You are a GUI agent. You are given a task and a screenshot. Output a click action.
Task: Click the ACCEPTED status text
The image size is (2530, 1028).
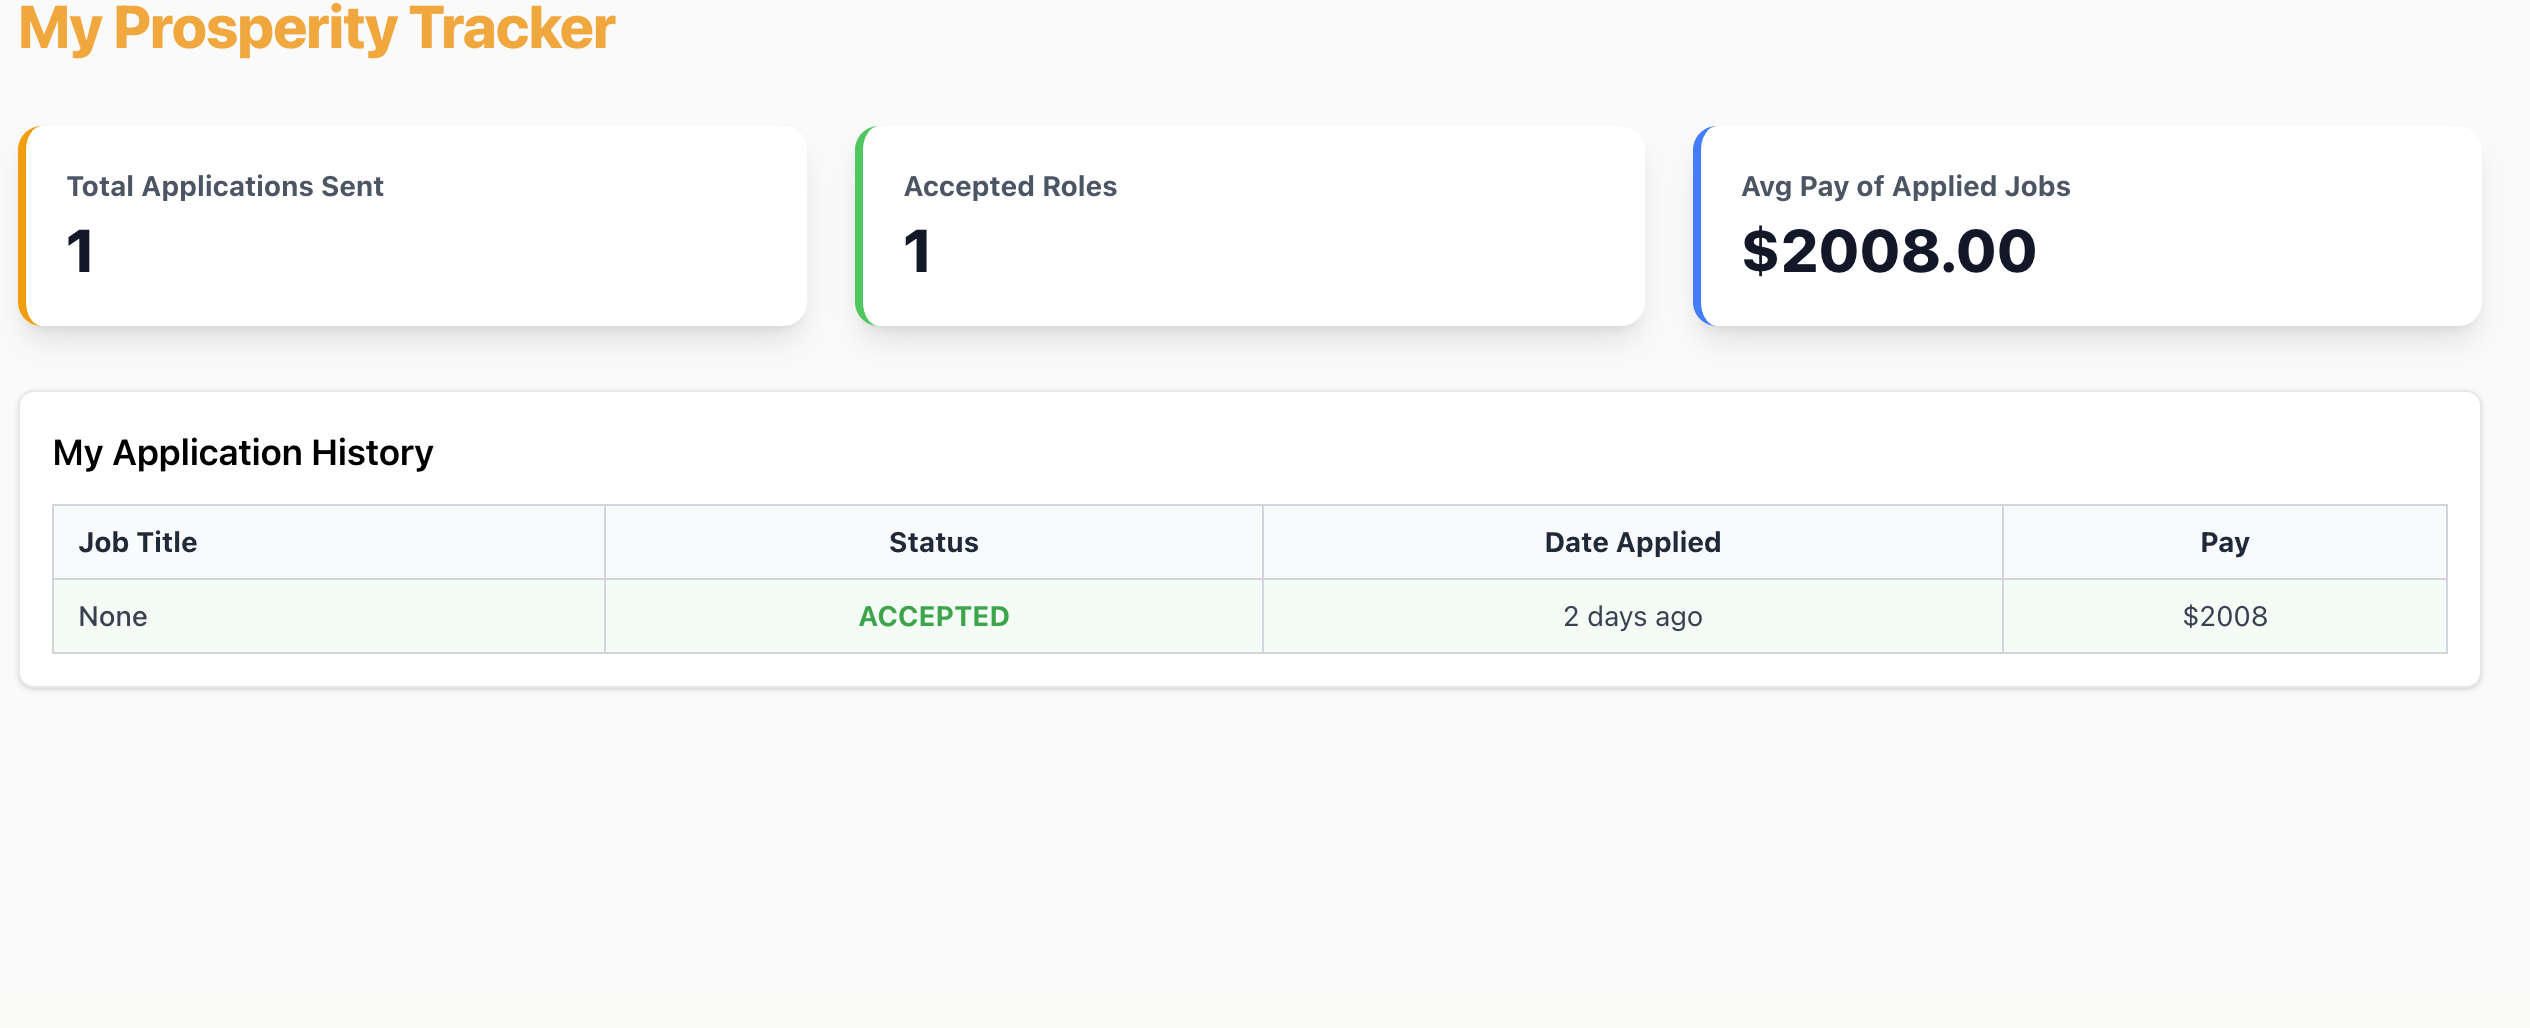point(933,616)
